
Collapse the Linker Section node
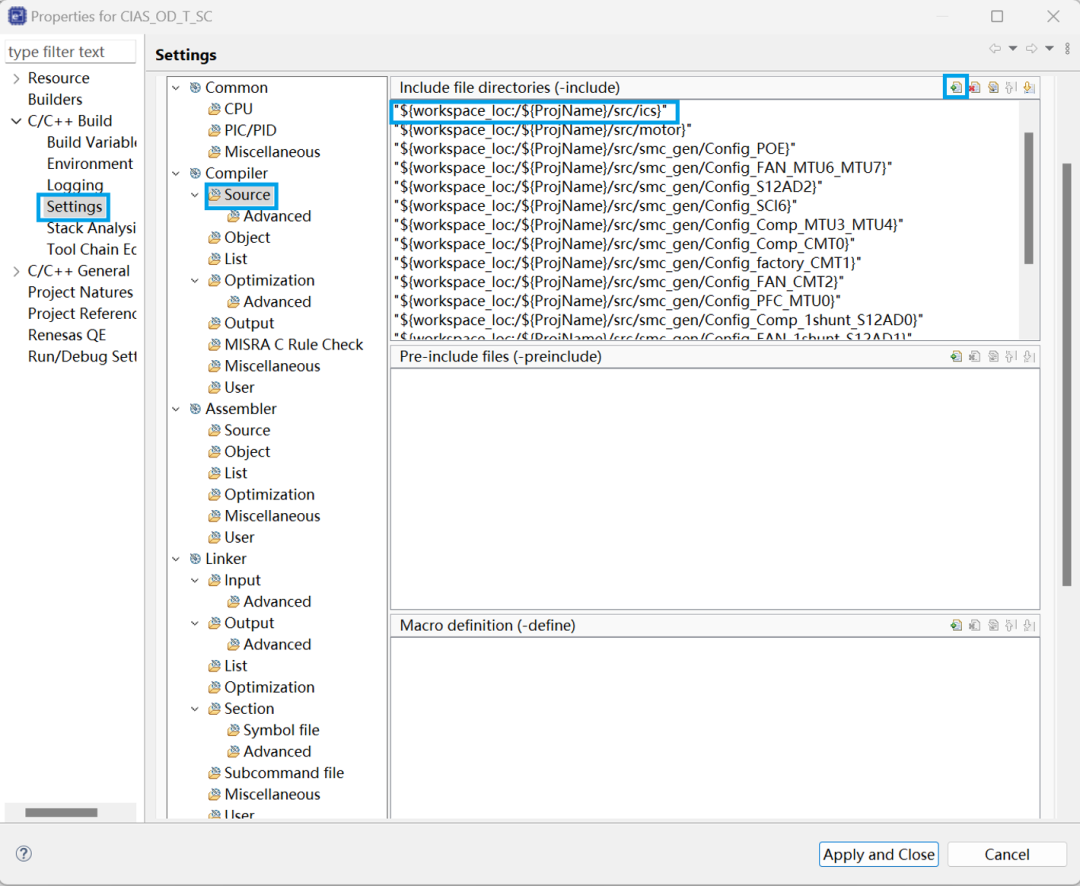pyautogui.click(x=195, y=709)
